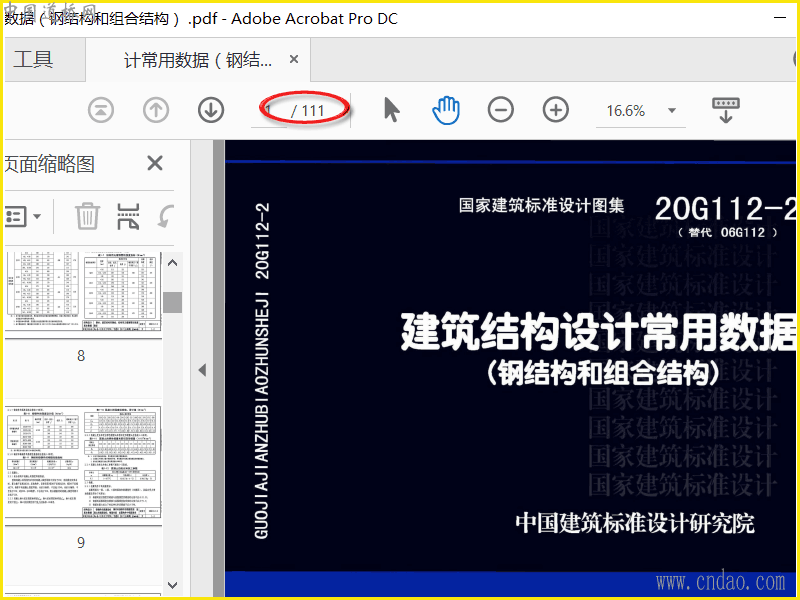This screenshot has width=800, height=600.
Task: Open zoom level dropdown arrow
Action: point(672,111)
